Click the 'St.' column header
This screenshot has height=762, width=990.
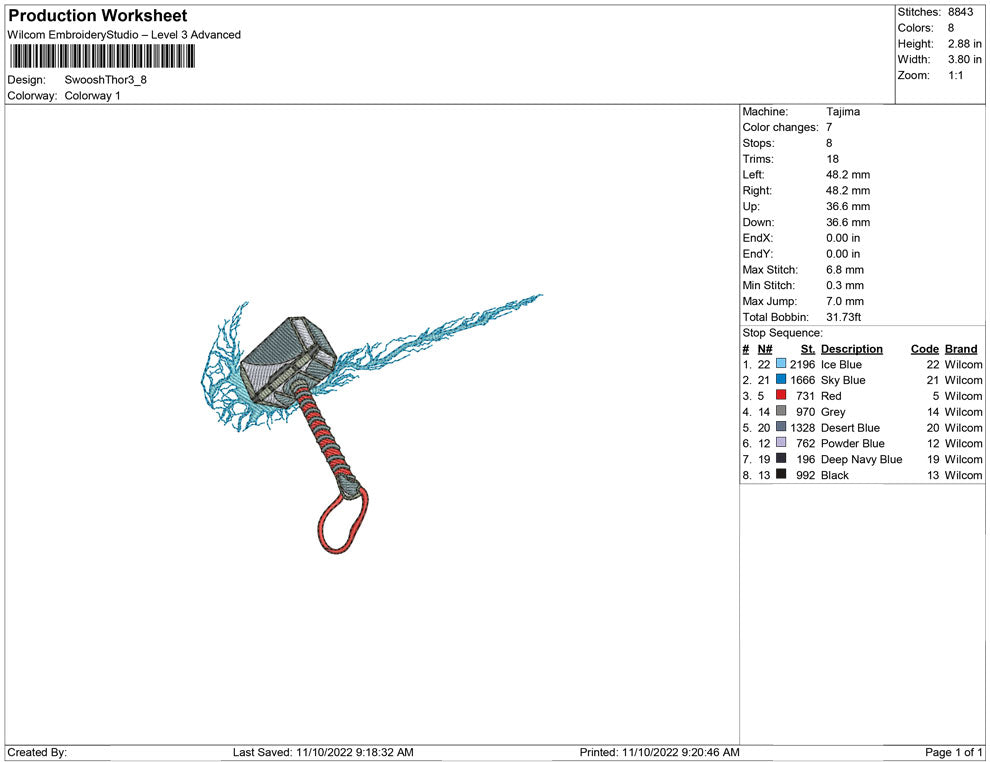tap(808, 349)
